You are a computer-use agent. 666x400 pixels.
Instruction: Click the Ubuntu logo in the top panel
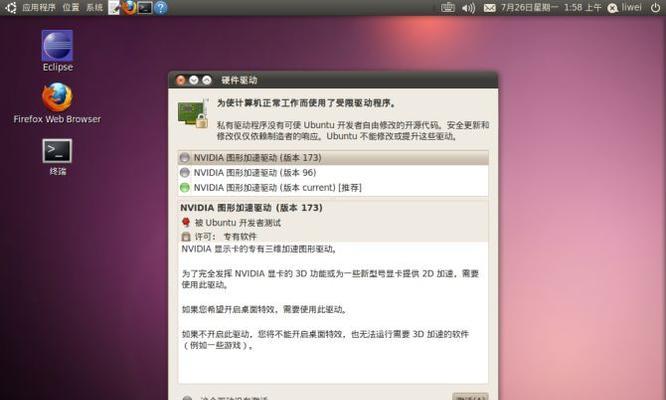[11, 7]
